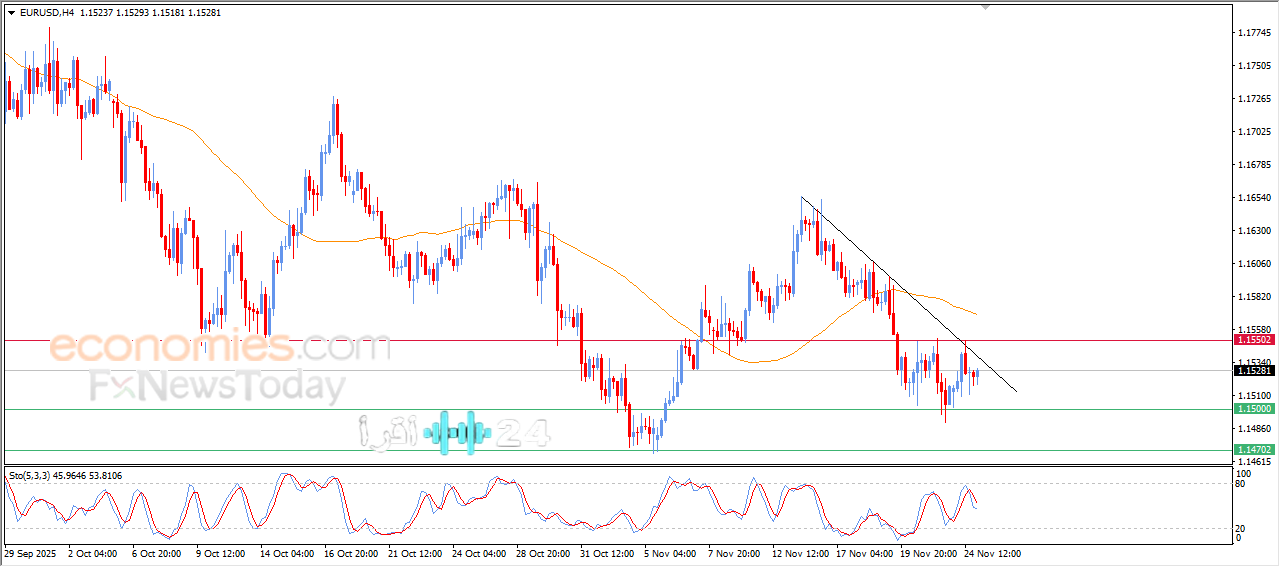Screen dimensions: 1280x567
Task: Select the lowest green horizontal support line
Action: 600,450
